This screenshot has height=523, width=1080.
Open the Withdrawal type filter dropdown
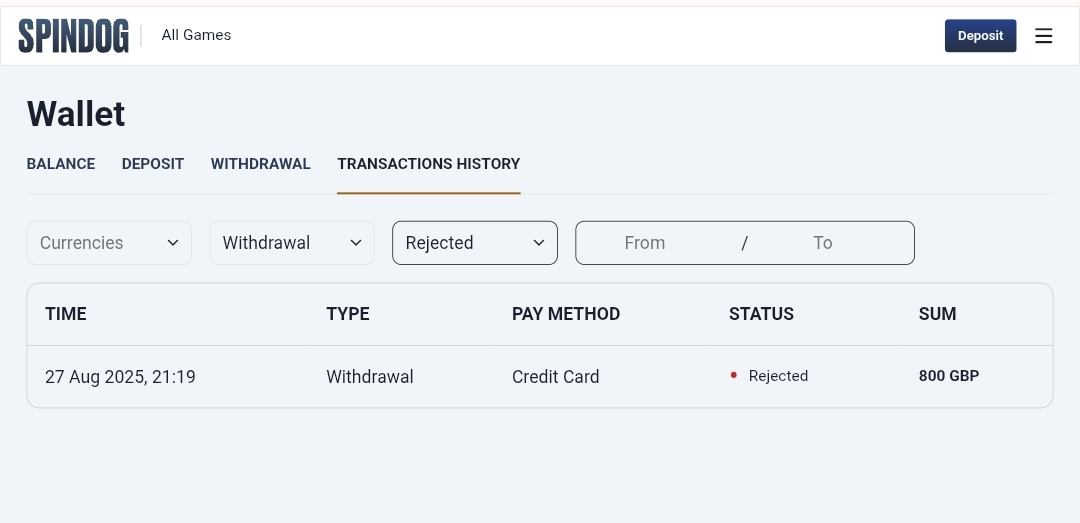[292, 243]
